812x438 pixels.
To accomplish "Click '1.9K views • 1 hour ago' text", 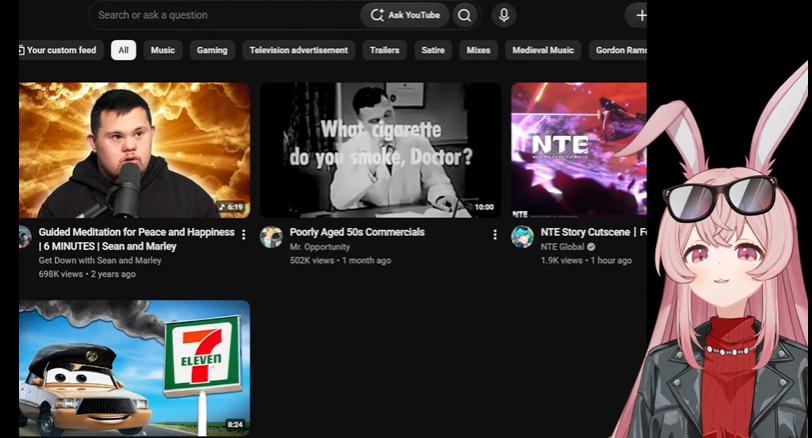I will [x=586, y=260].
